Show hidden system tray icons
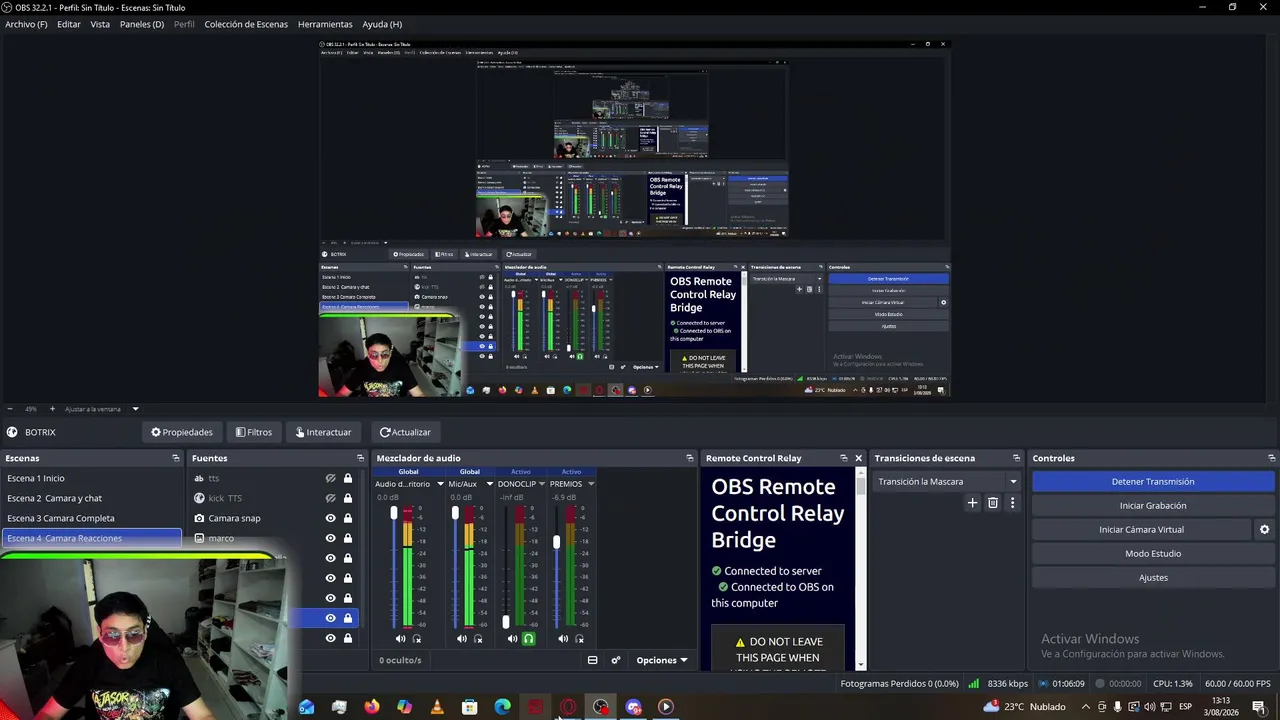The height and width of the screenshot is (720, 1280). 1086,707
